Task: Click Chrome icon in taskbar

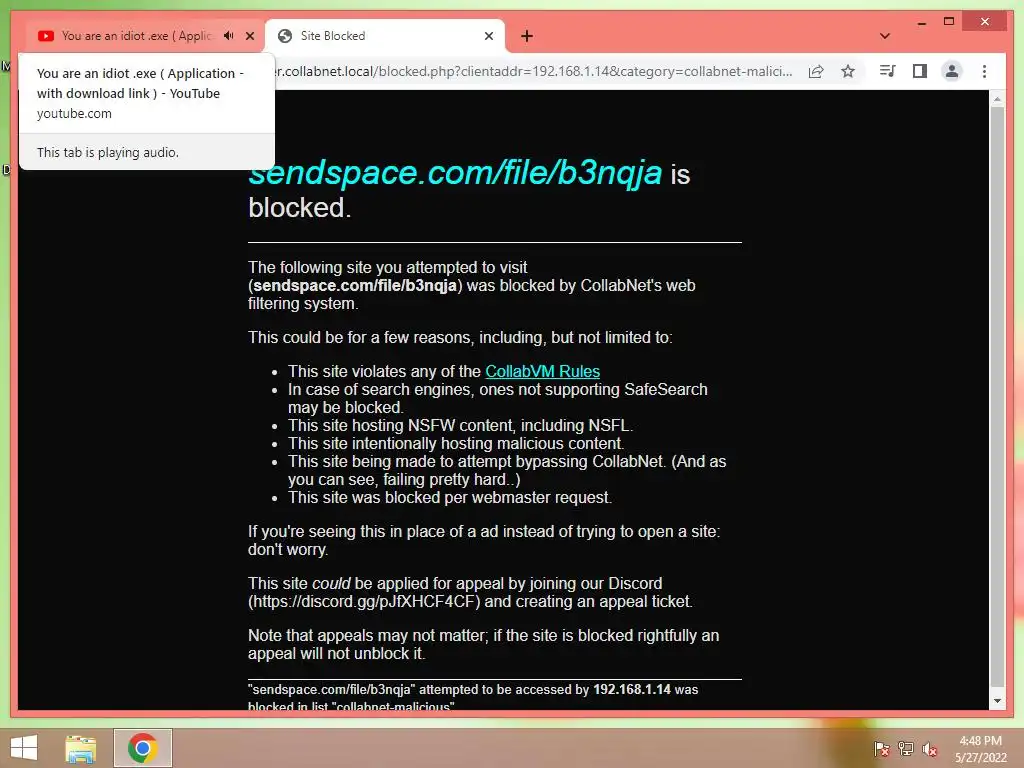Action: click(142, 748)
